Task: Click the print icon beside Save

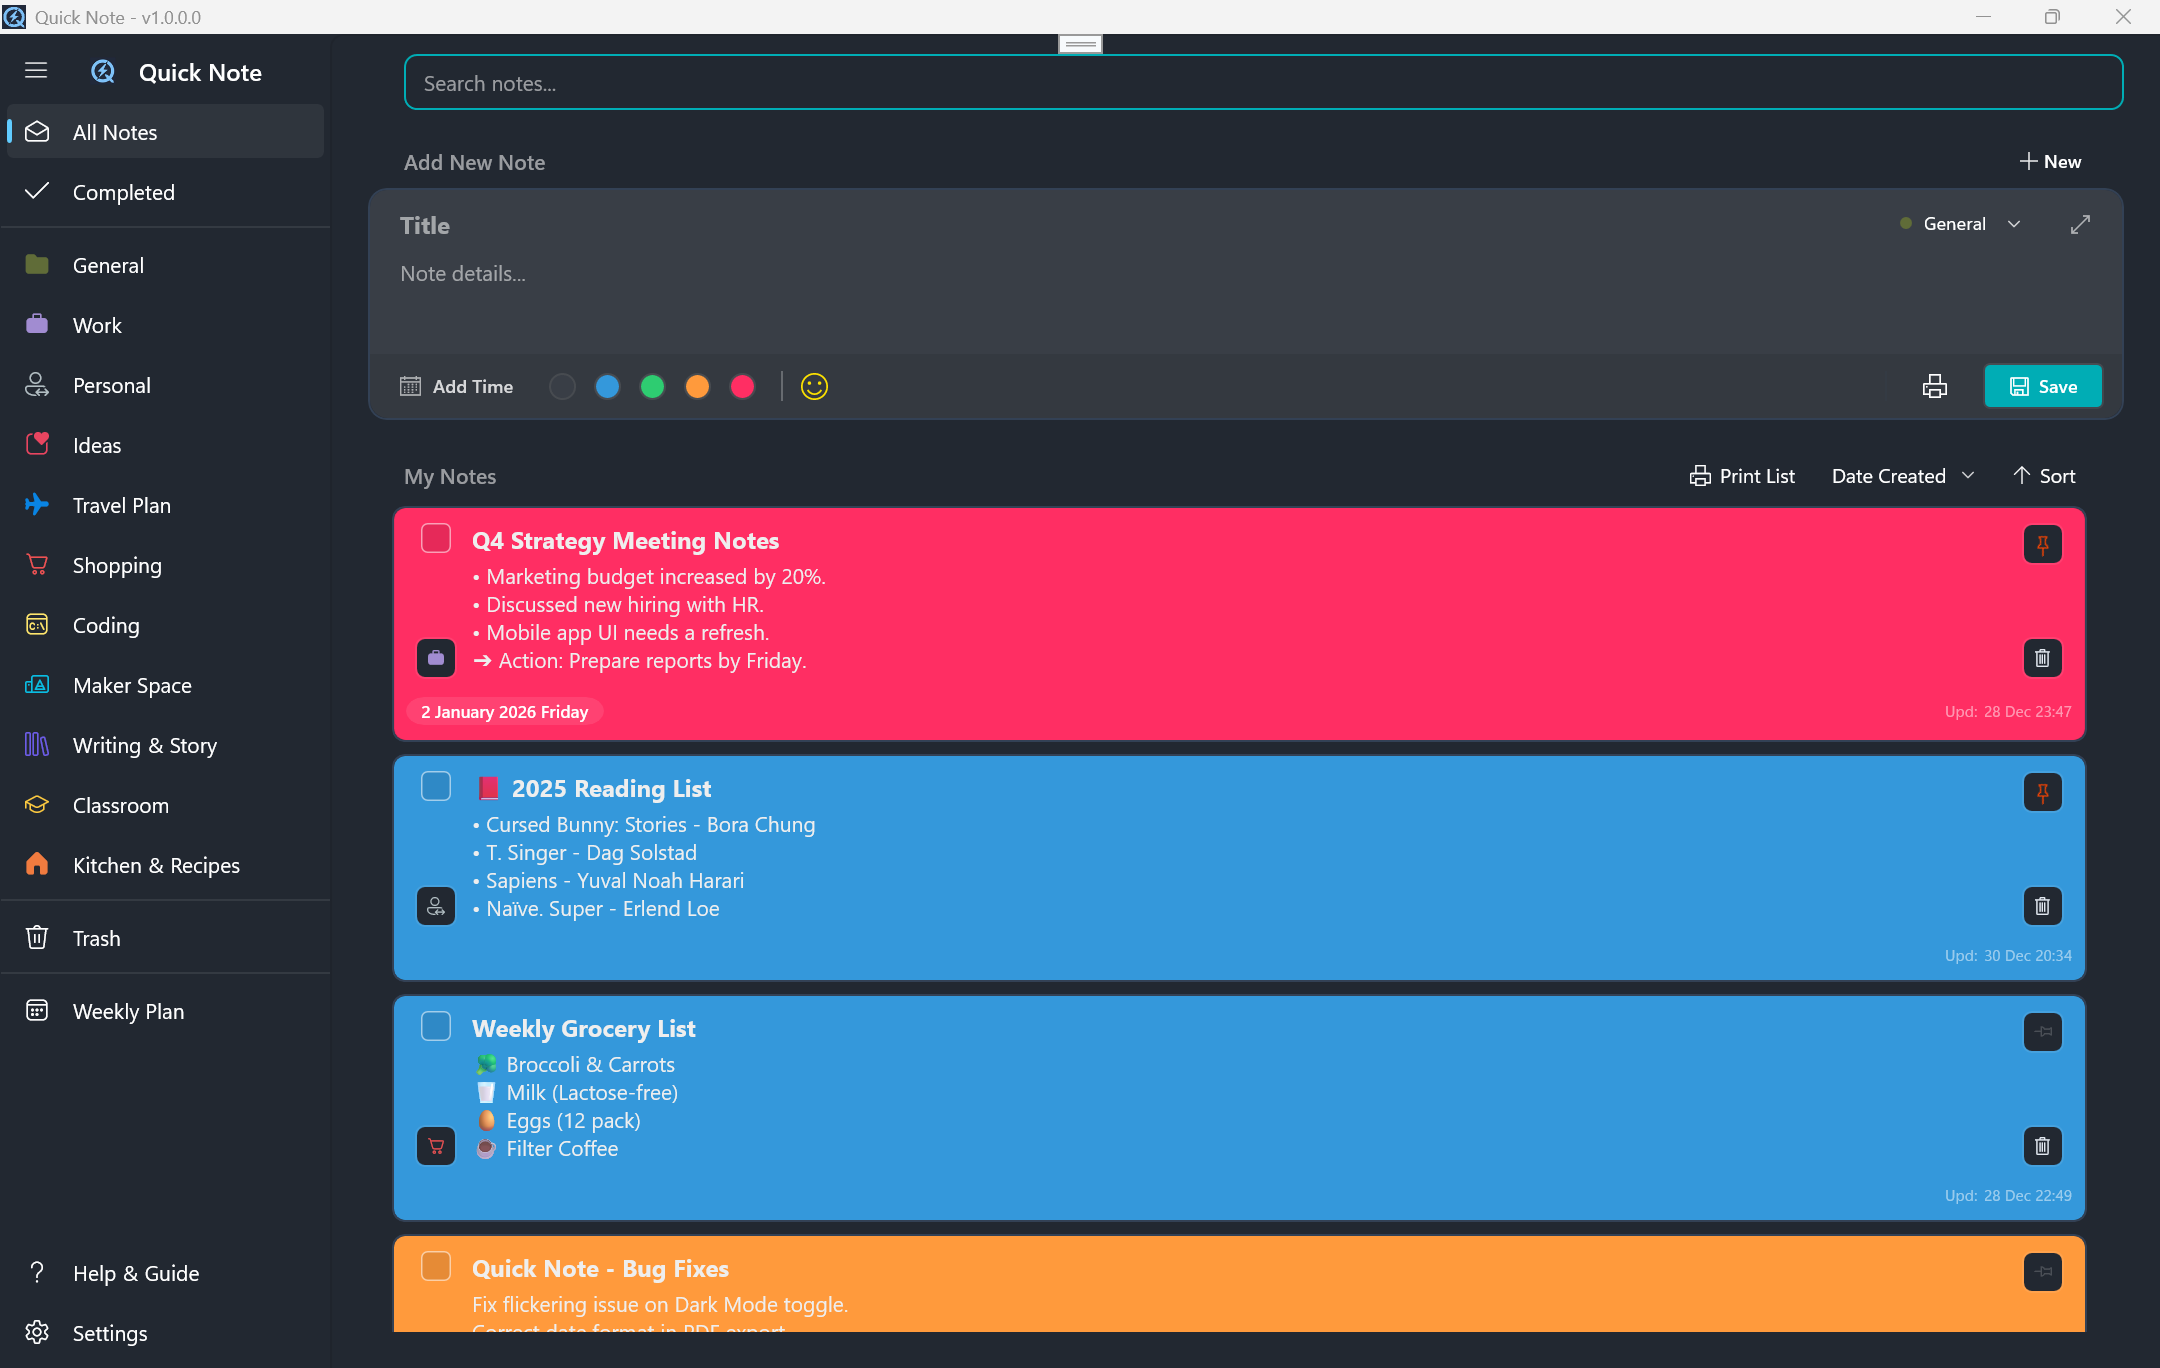Action: tap(1934, 386)
